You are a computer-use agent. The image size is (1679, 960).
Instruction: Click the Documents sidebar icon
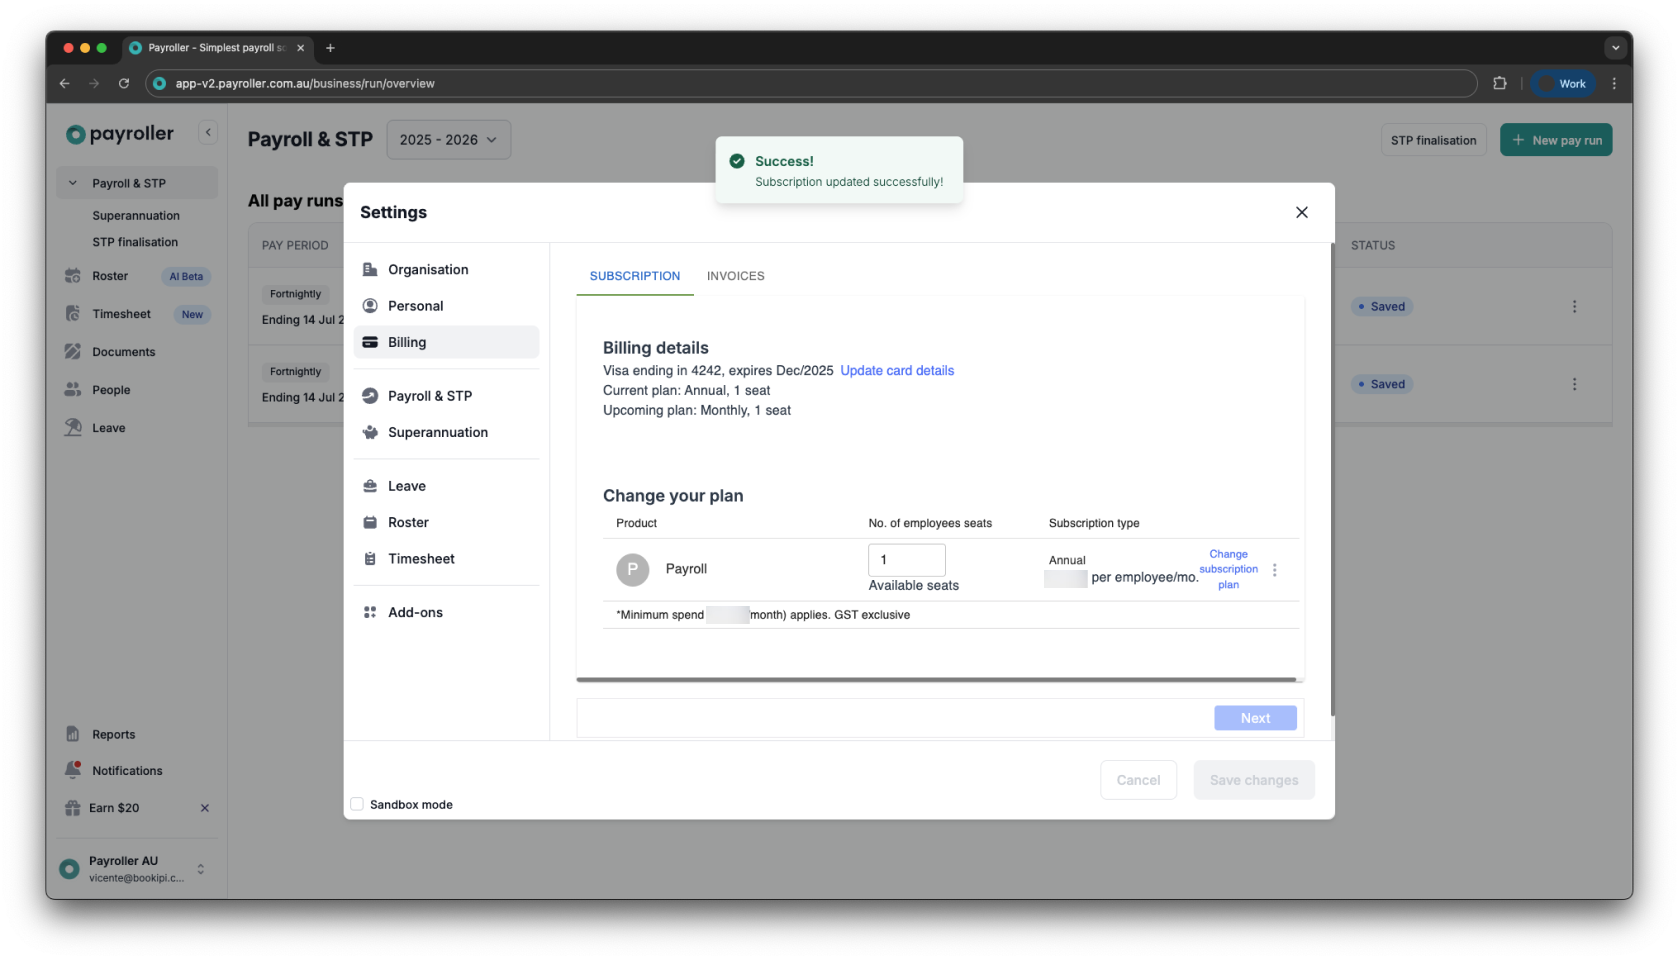pyautogui.click(x=73, y=351)
